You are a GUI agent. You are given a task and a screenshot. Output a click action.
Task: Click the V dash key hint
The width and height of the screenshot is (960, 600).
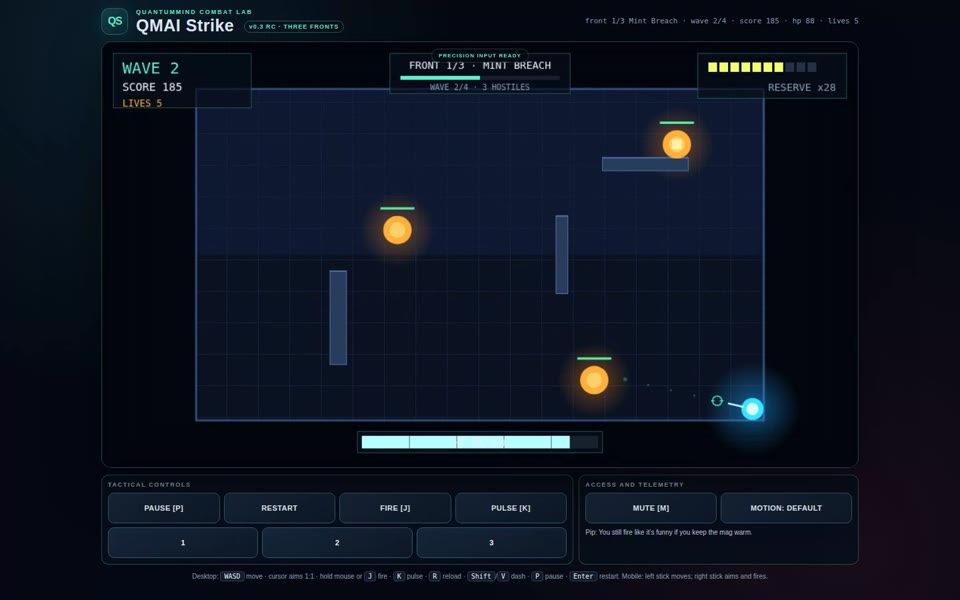coord(503,576)
